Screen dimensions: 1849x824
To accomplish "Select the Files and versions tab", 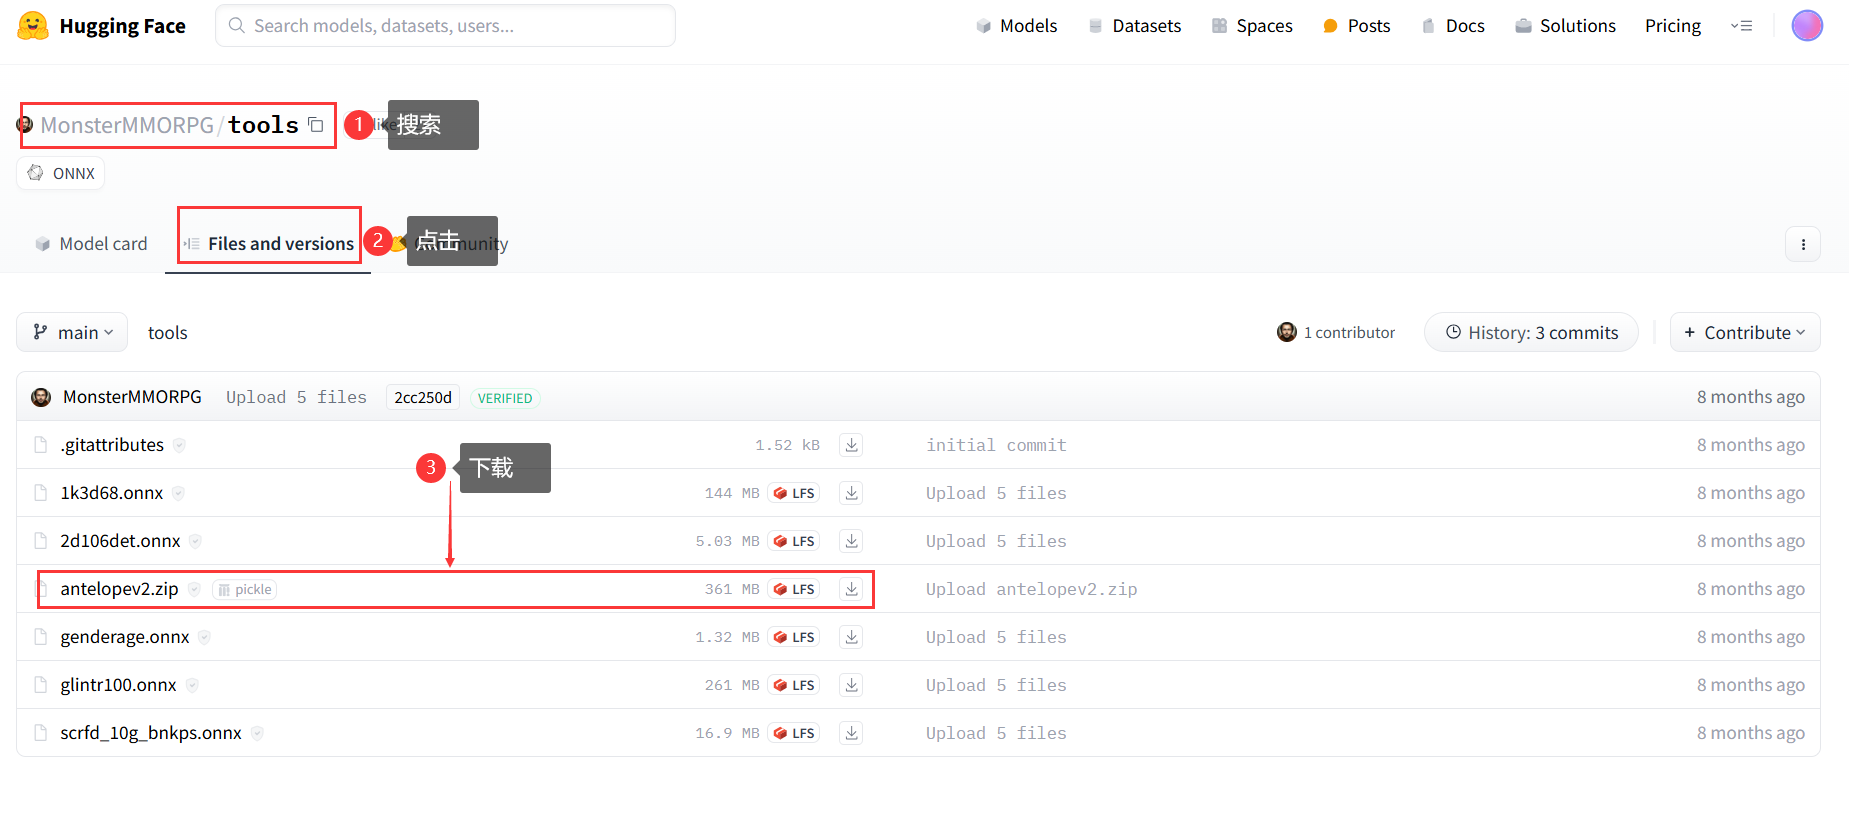I will 268,244.
